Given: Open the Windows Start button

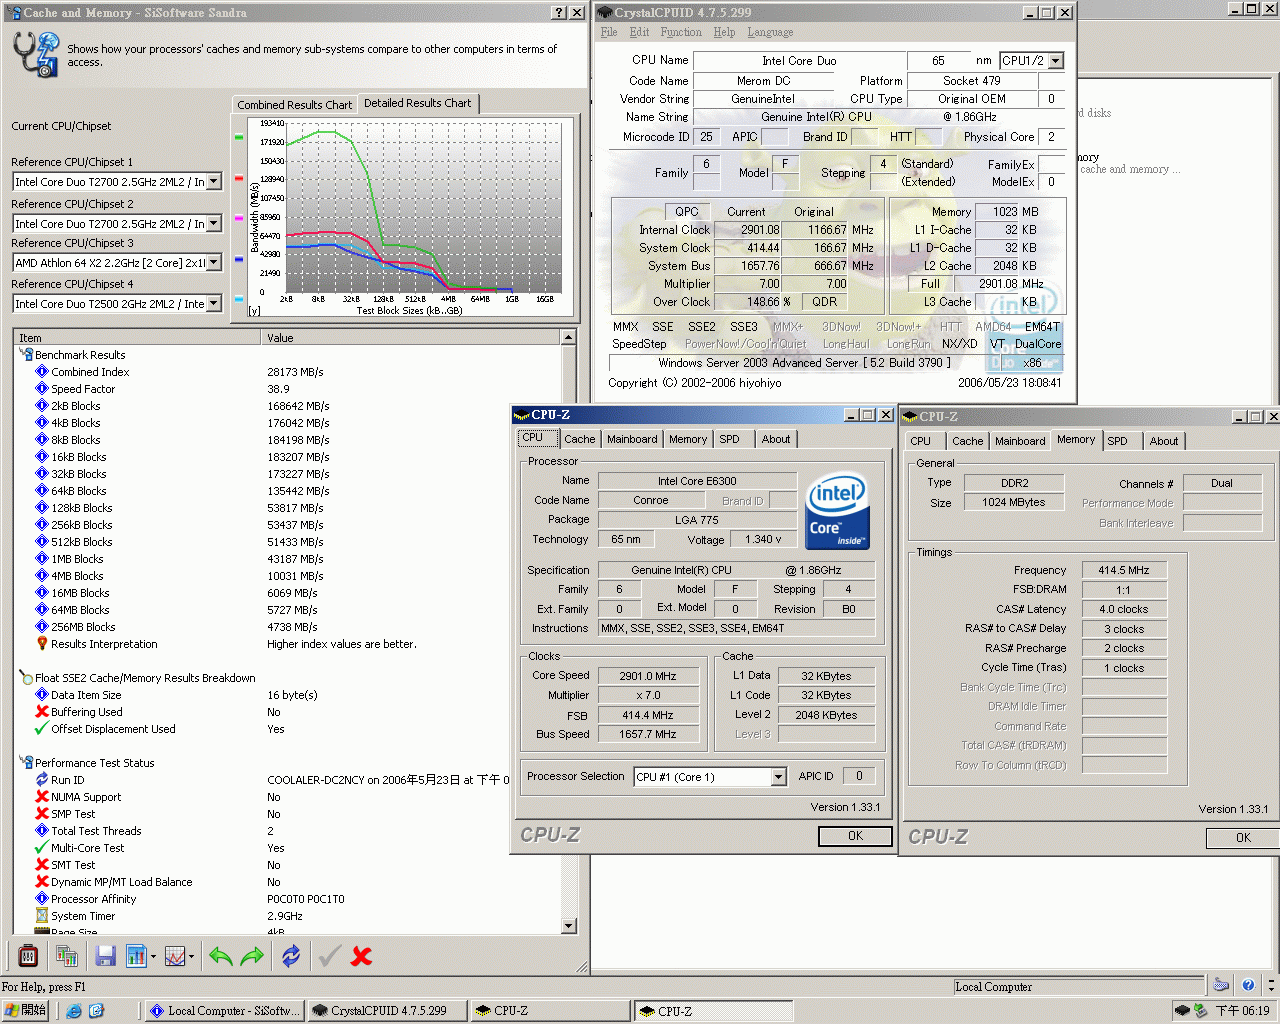Looking at the screenshot, I should pos(25,1011).
